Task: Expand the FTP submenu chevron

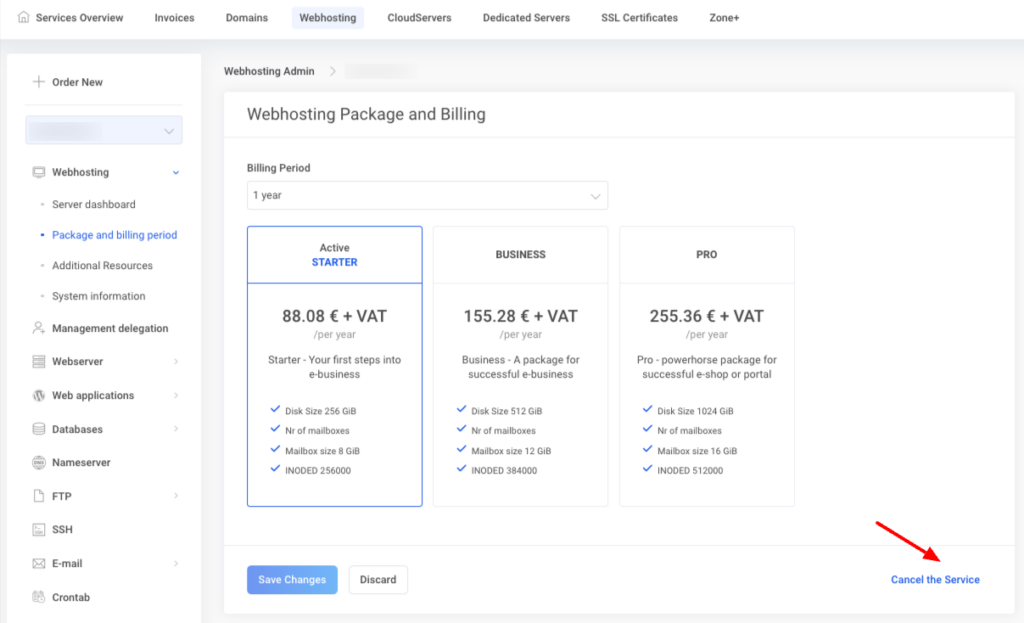Action: (x=176, y=496)
